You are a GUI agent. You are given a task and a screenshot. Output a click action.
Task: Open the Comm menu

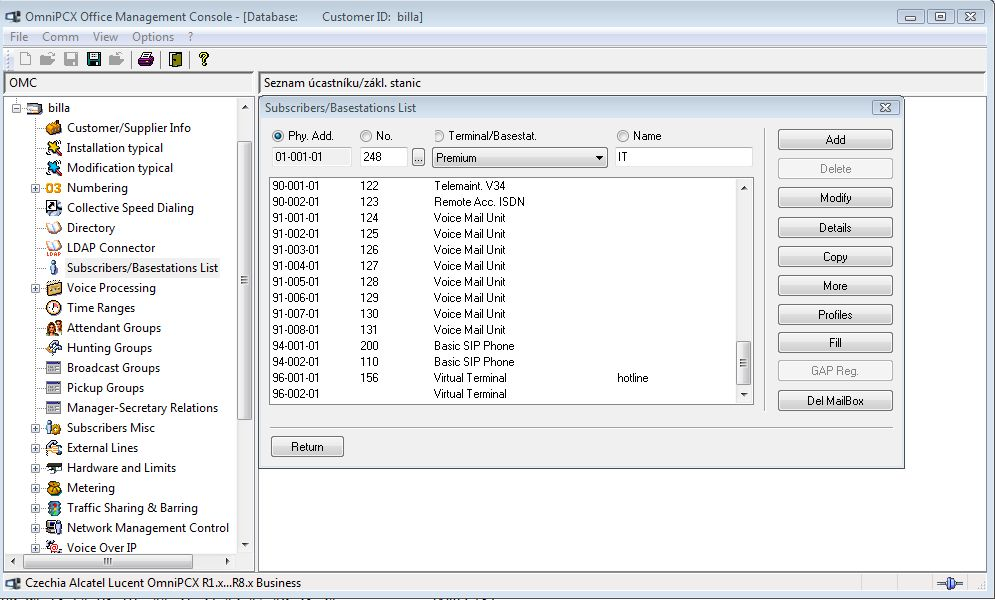click(x=60, y=37)
